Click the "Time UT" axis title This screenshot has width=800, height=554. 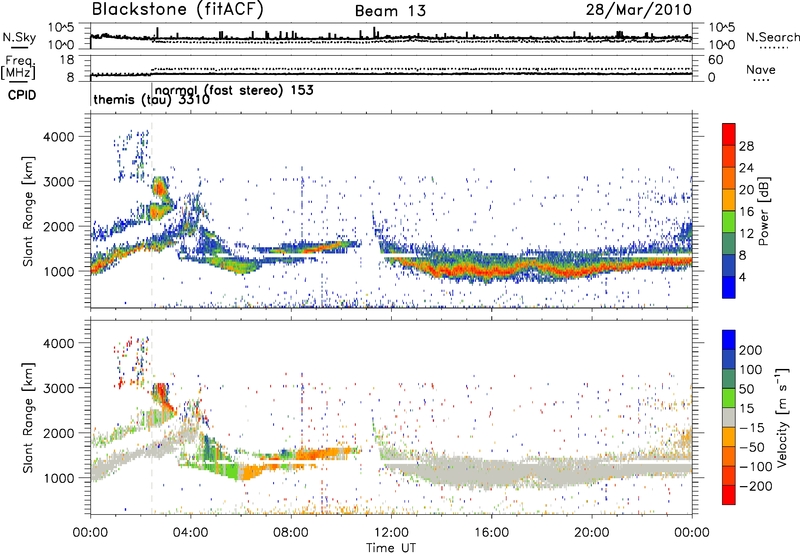391,548
